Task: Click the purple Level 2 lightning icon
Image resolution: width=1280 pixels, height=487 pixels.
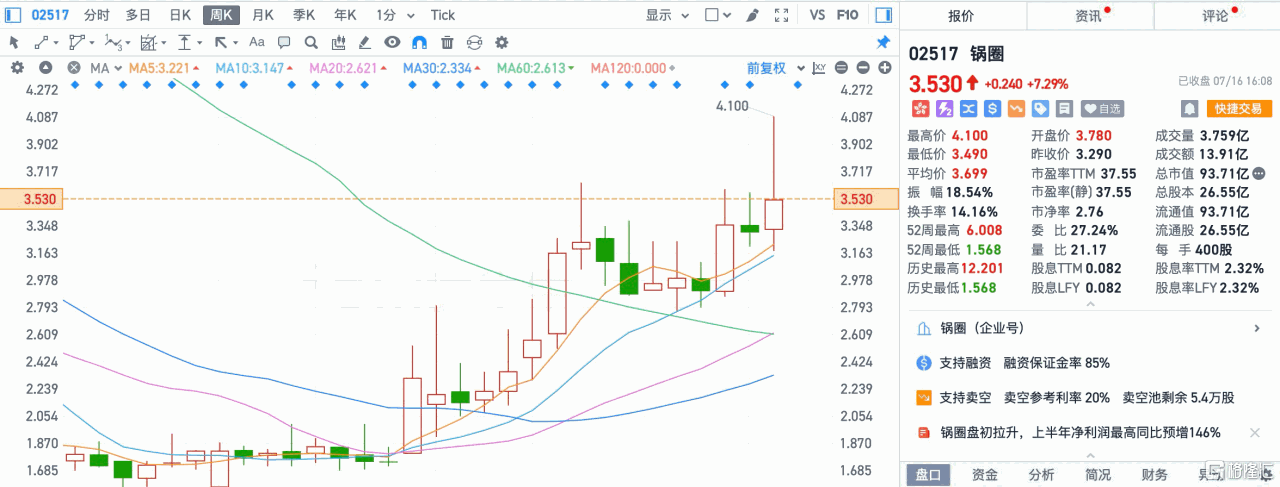Action: coord(943,108)
